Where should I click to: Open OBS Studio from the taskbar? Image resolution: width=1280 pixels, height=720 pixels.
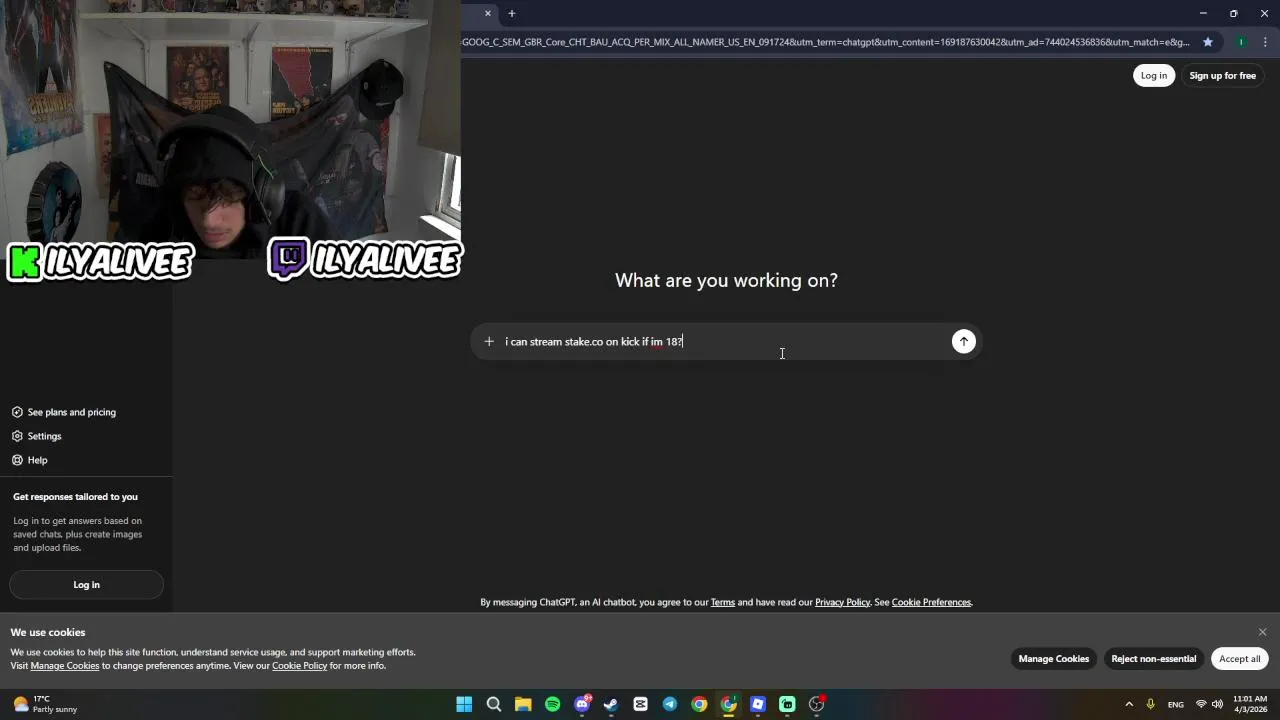tap(817, 704)
